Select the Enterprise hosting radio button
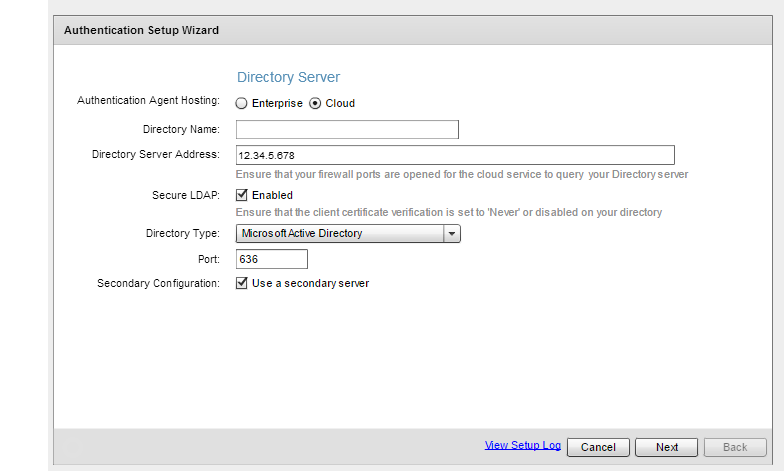 click(241, 103)
